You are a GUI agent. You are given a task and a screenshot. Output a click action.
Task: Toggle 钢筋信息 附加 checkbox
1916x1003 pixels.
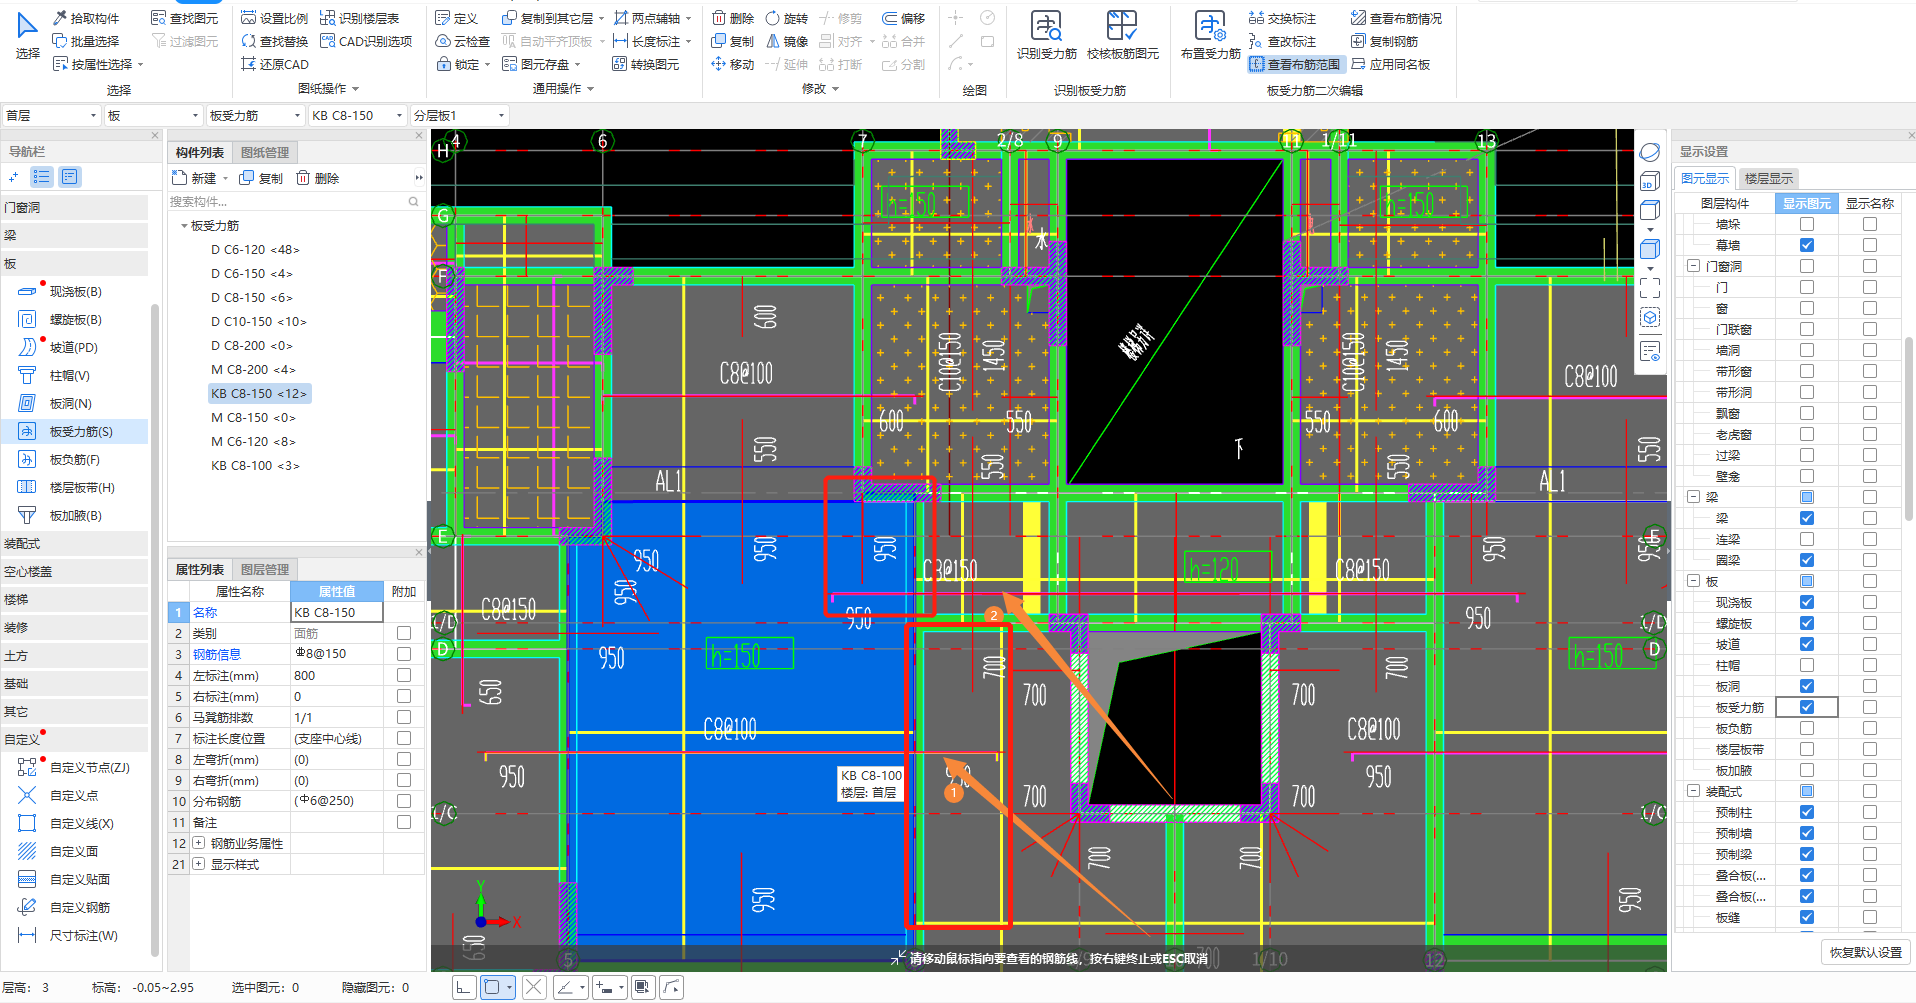click(x=404, y=654)
